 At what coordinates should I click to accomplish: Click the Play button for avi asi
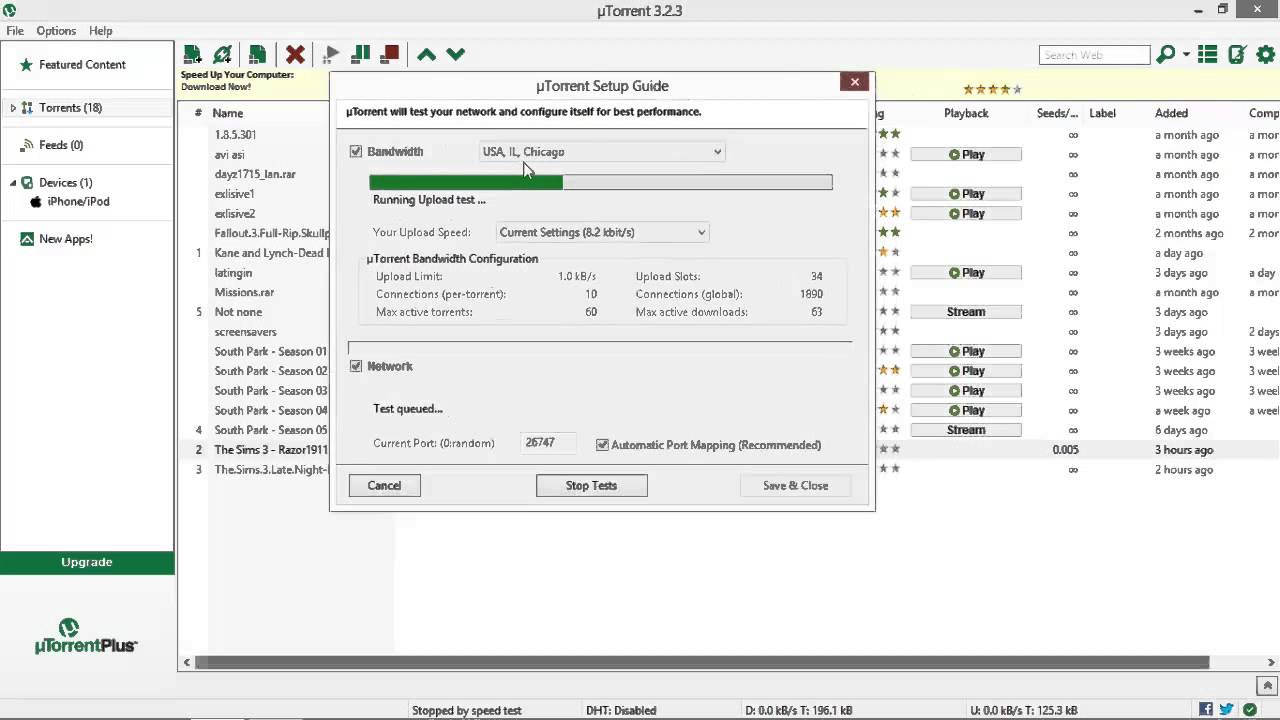pos(966,155)
